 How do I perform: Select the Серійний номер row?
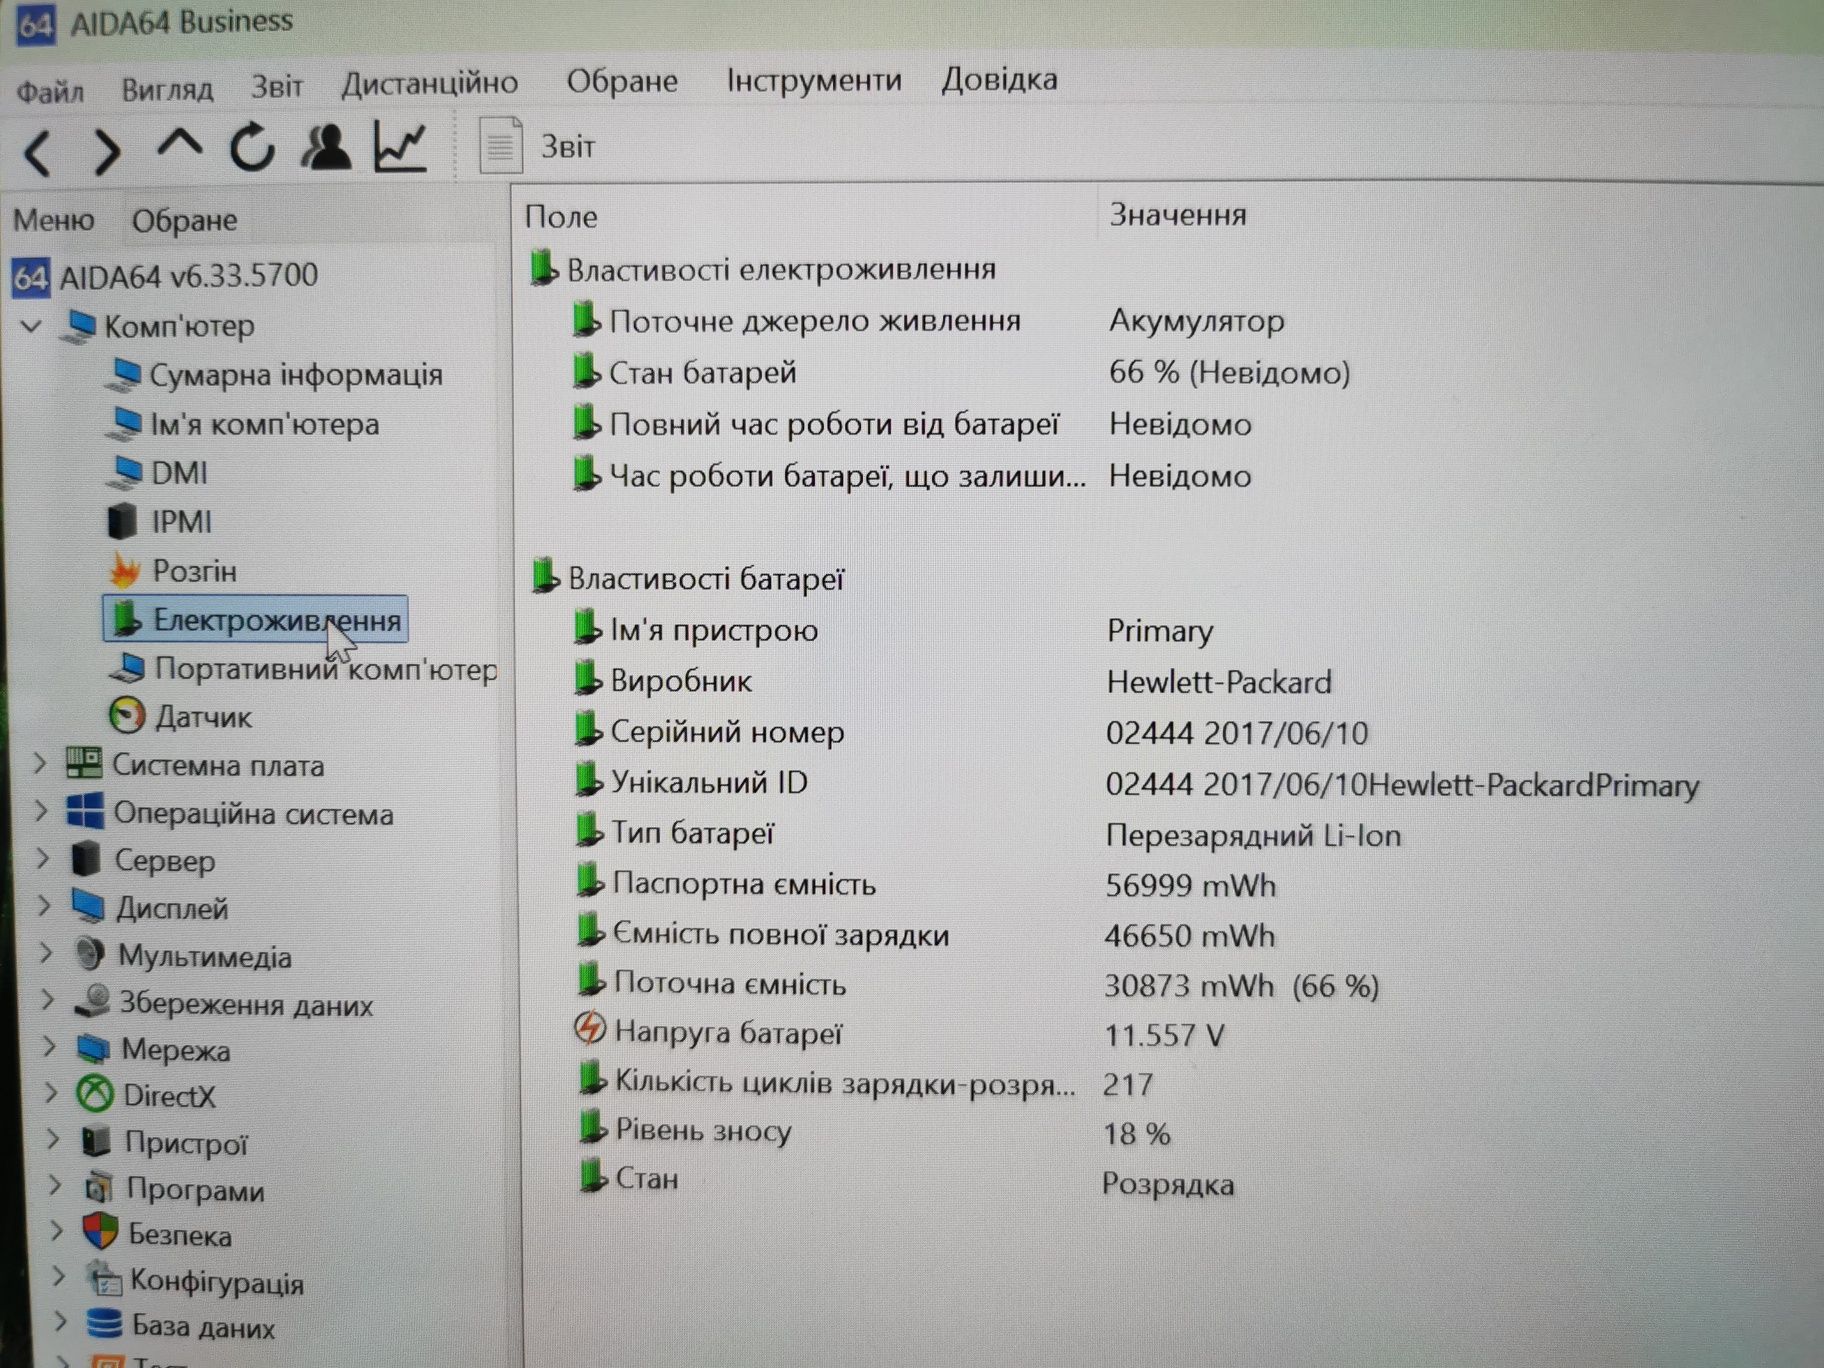click(x=970, y=733)
